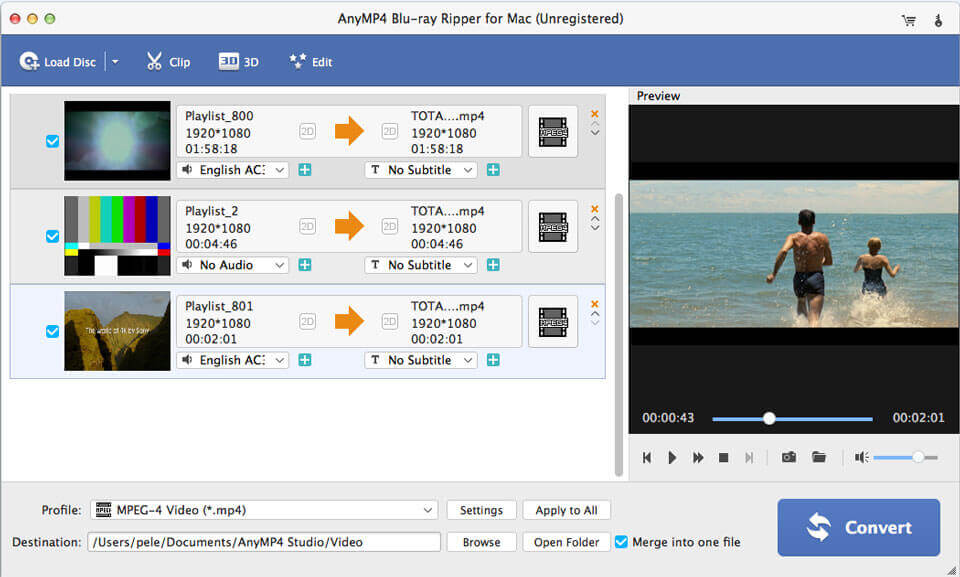Click the registration key icon
The image size is (960, 577).
pyautogui.click(x=938, y=18)
